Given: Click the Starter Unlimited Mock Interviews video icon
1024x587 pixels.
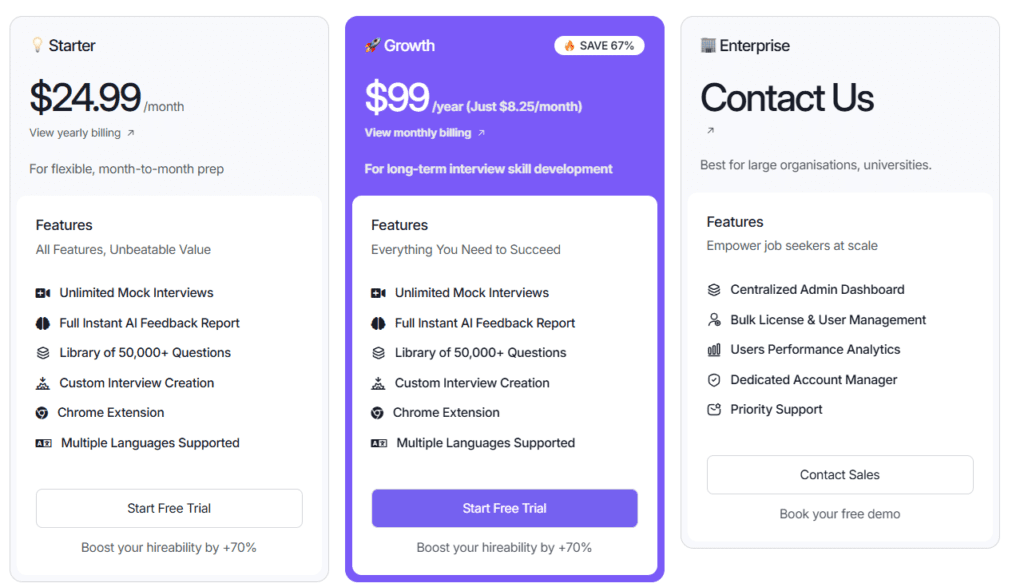Looking at the screenshot, I should (43, 293).
